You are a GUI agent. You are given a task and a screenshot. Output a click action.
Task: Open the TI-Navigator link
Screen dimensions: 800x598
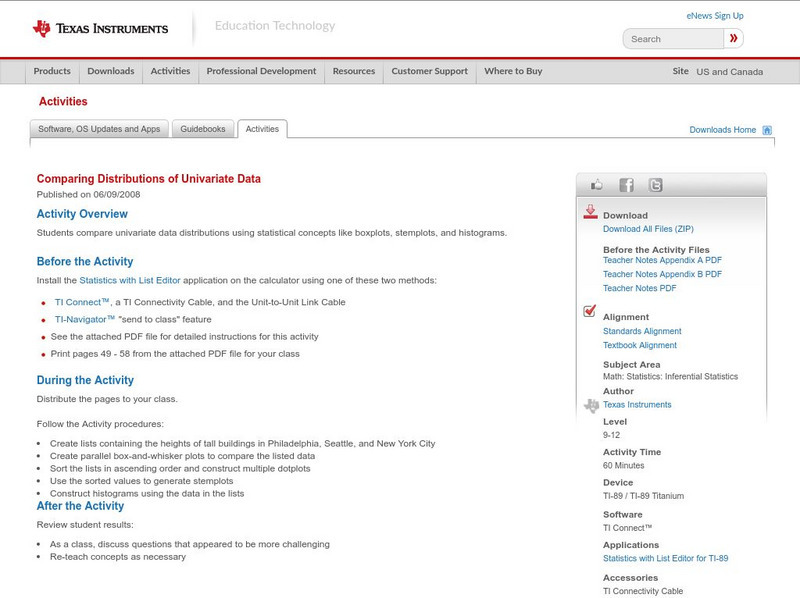click(85, 319)
